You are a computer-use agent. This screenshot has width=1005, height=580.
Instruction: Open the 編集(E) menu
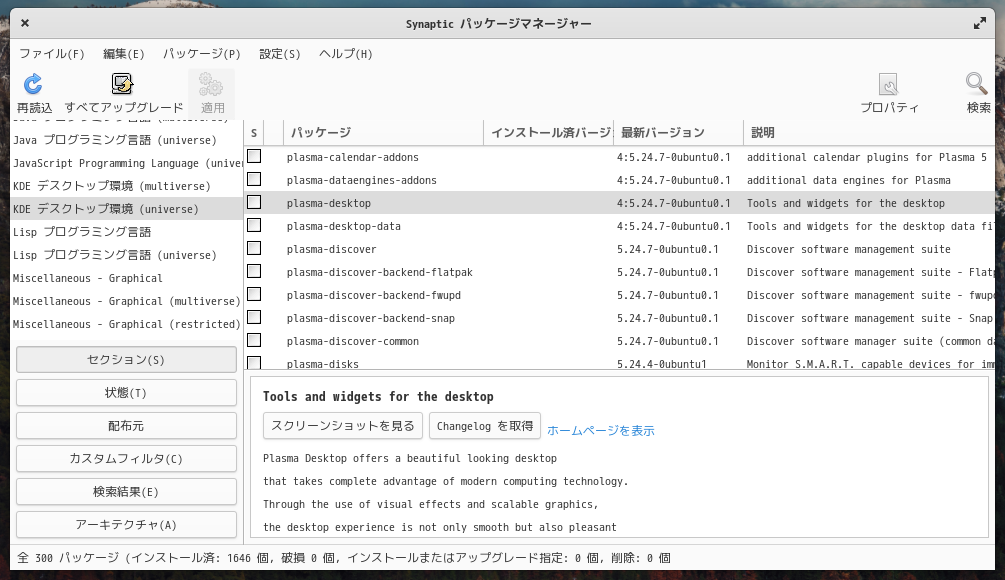coord(124,54)
